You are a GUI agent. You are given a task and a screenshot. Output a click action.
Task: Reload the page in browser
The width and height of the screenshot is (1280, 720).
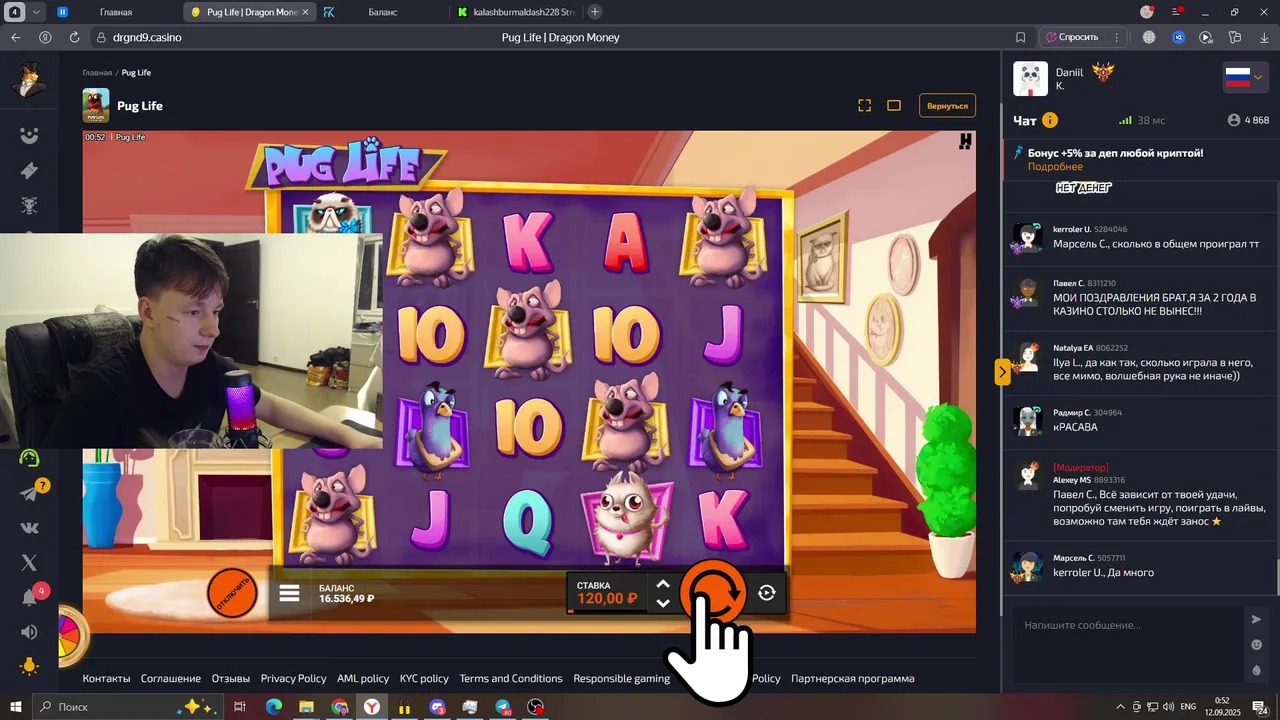(x=74, y=37)
